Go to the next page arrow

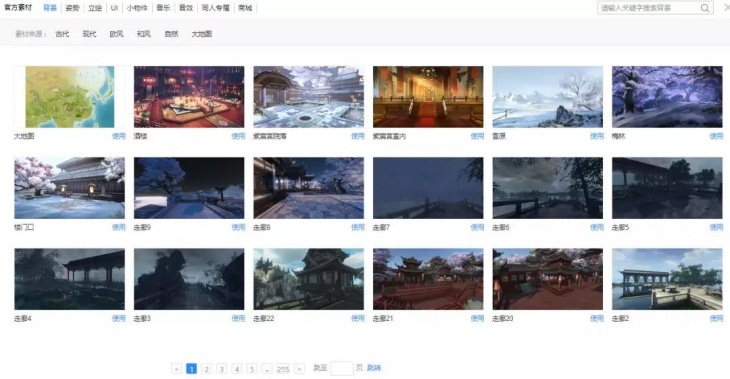point(299,369)
